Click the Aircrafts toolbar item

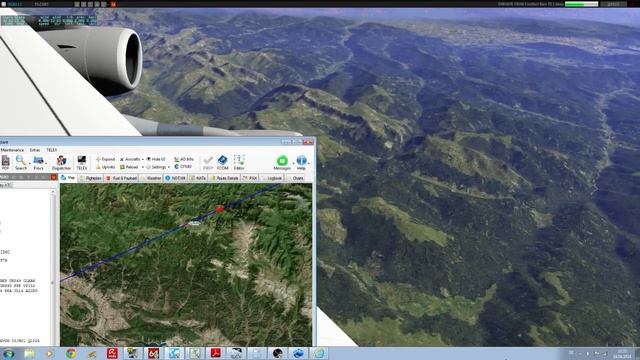pyautogui.click(x=130, y=159)
